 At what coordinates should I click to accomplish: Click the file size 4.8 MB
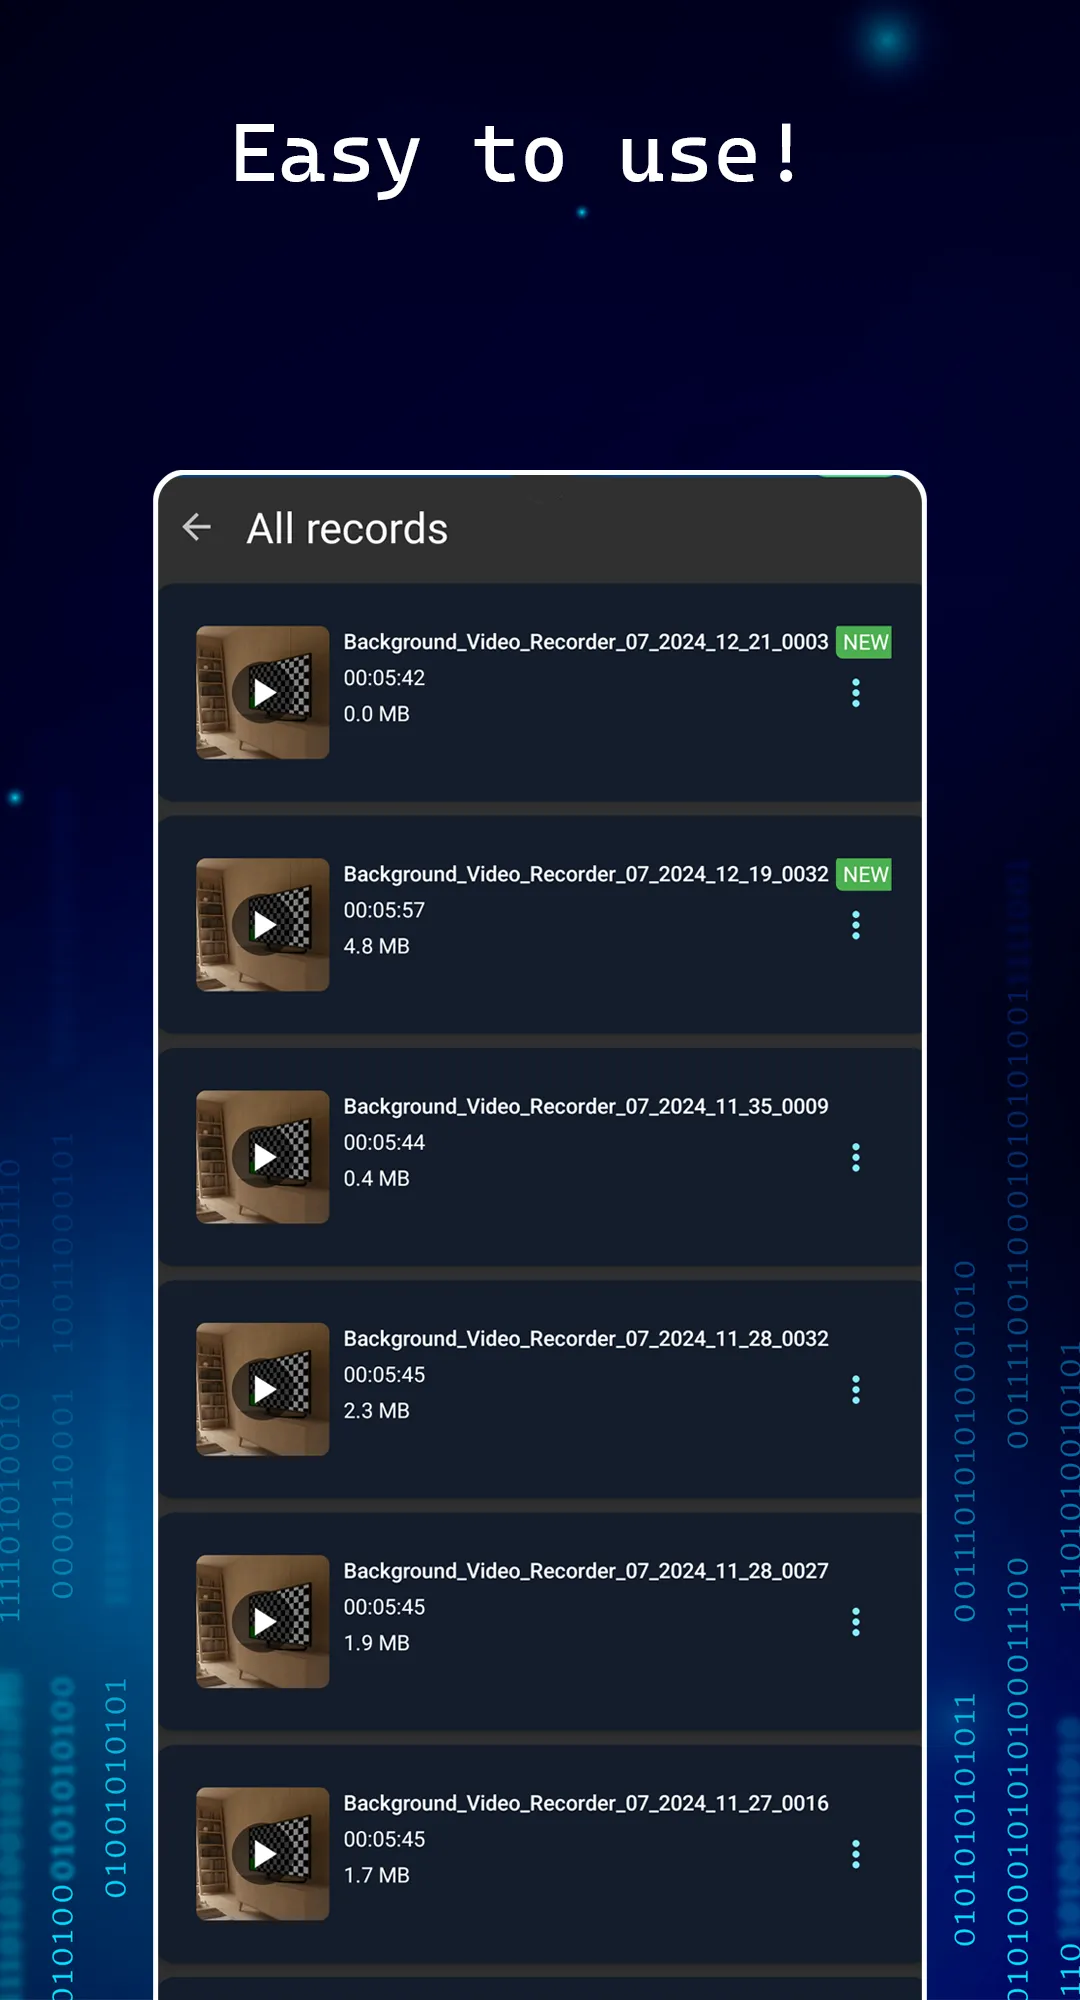[x=377, y=946]
